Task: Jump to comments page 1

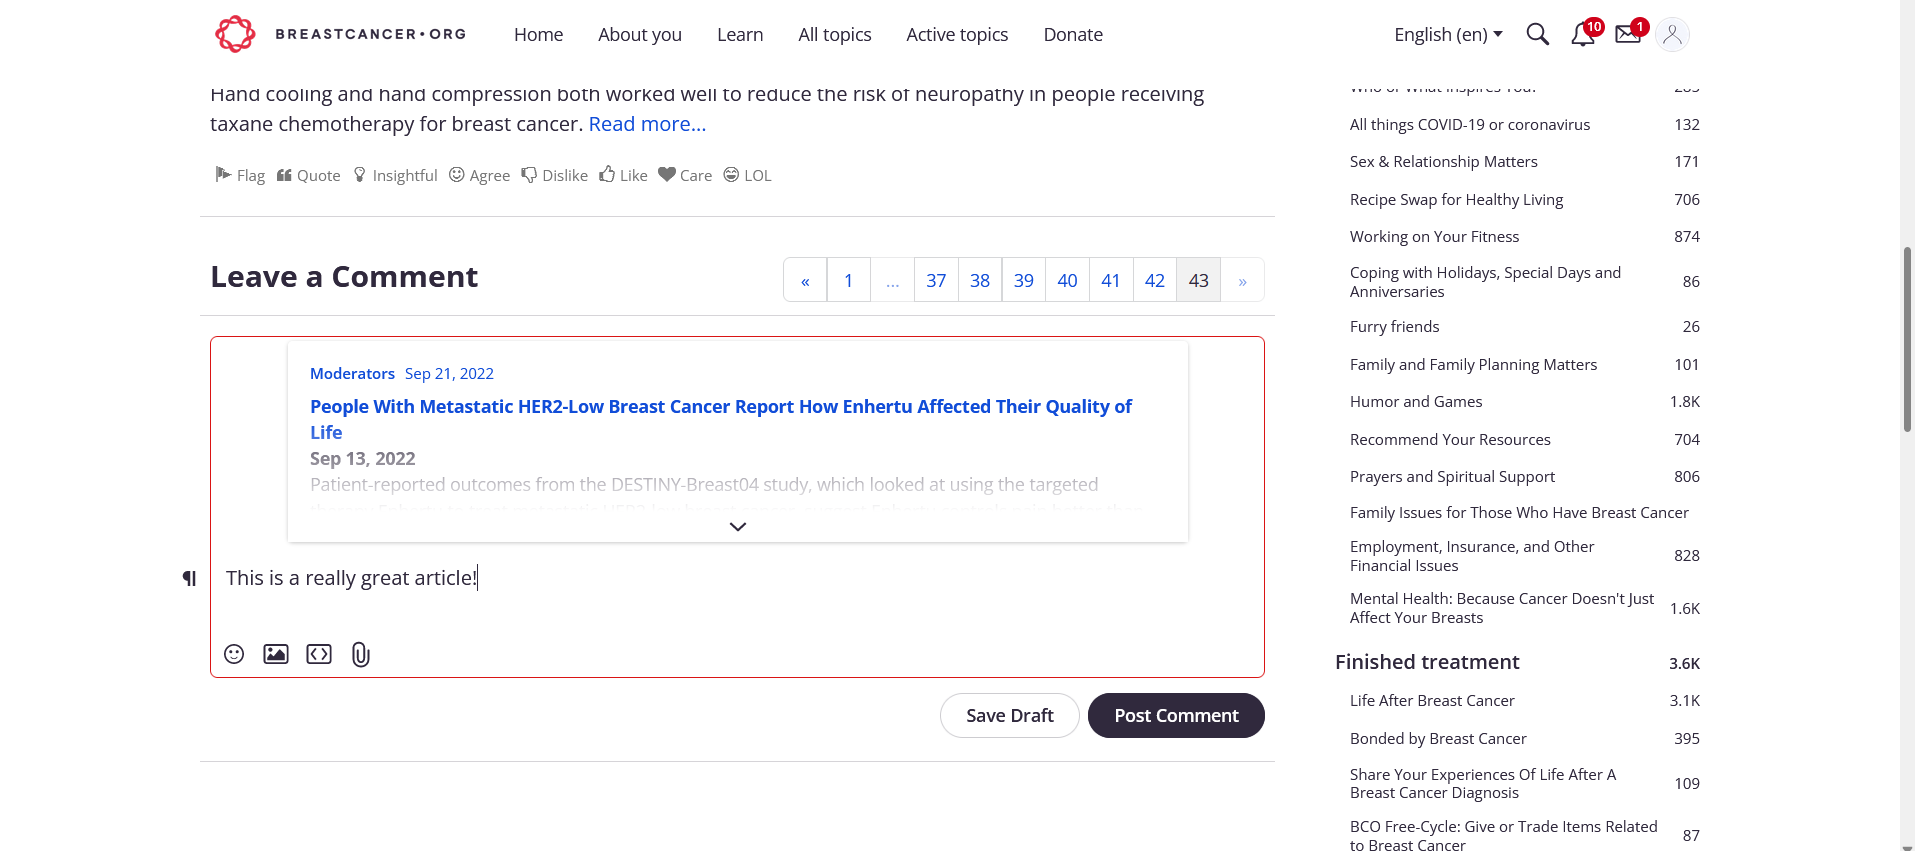Action: click(849, 280)
